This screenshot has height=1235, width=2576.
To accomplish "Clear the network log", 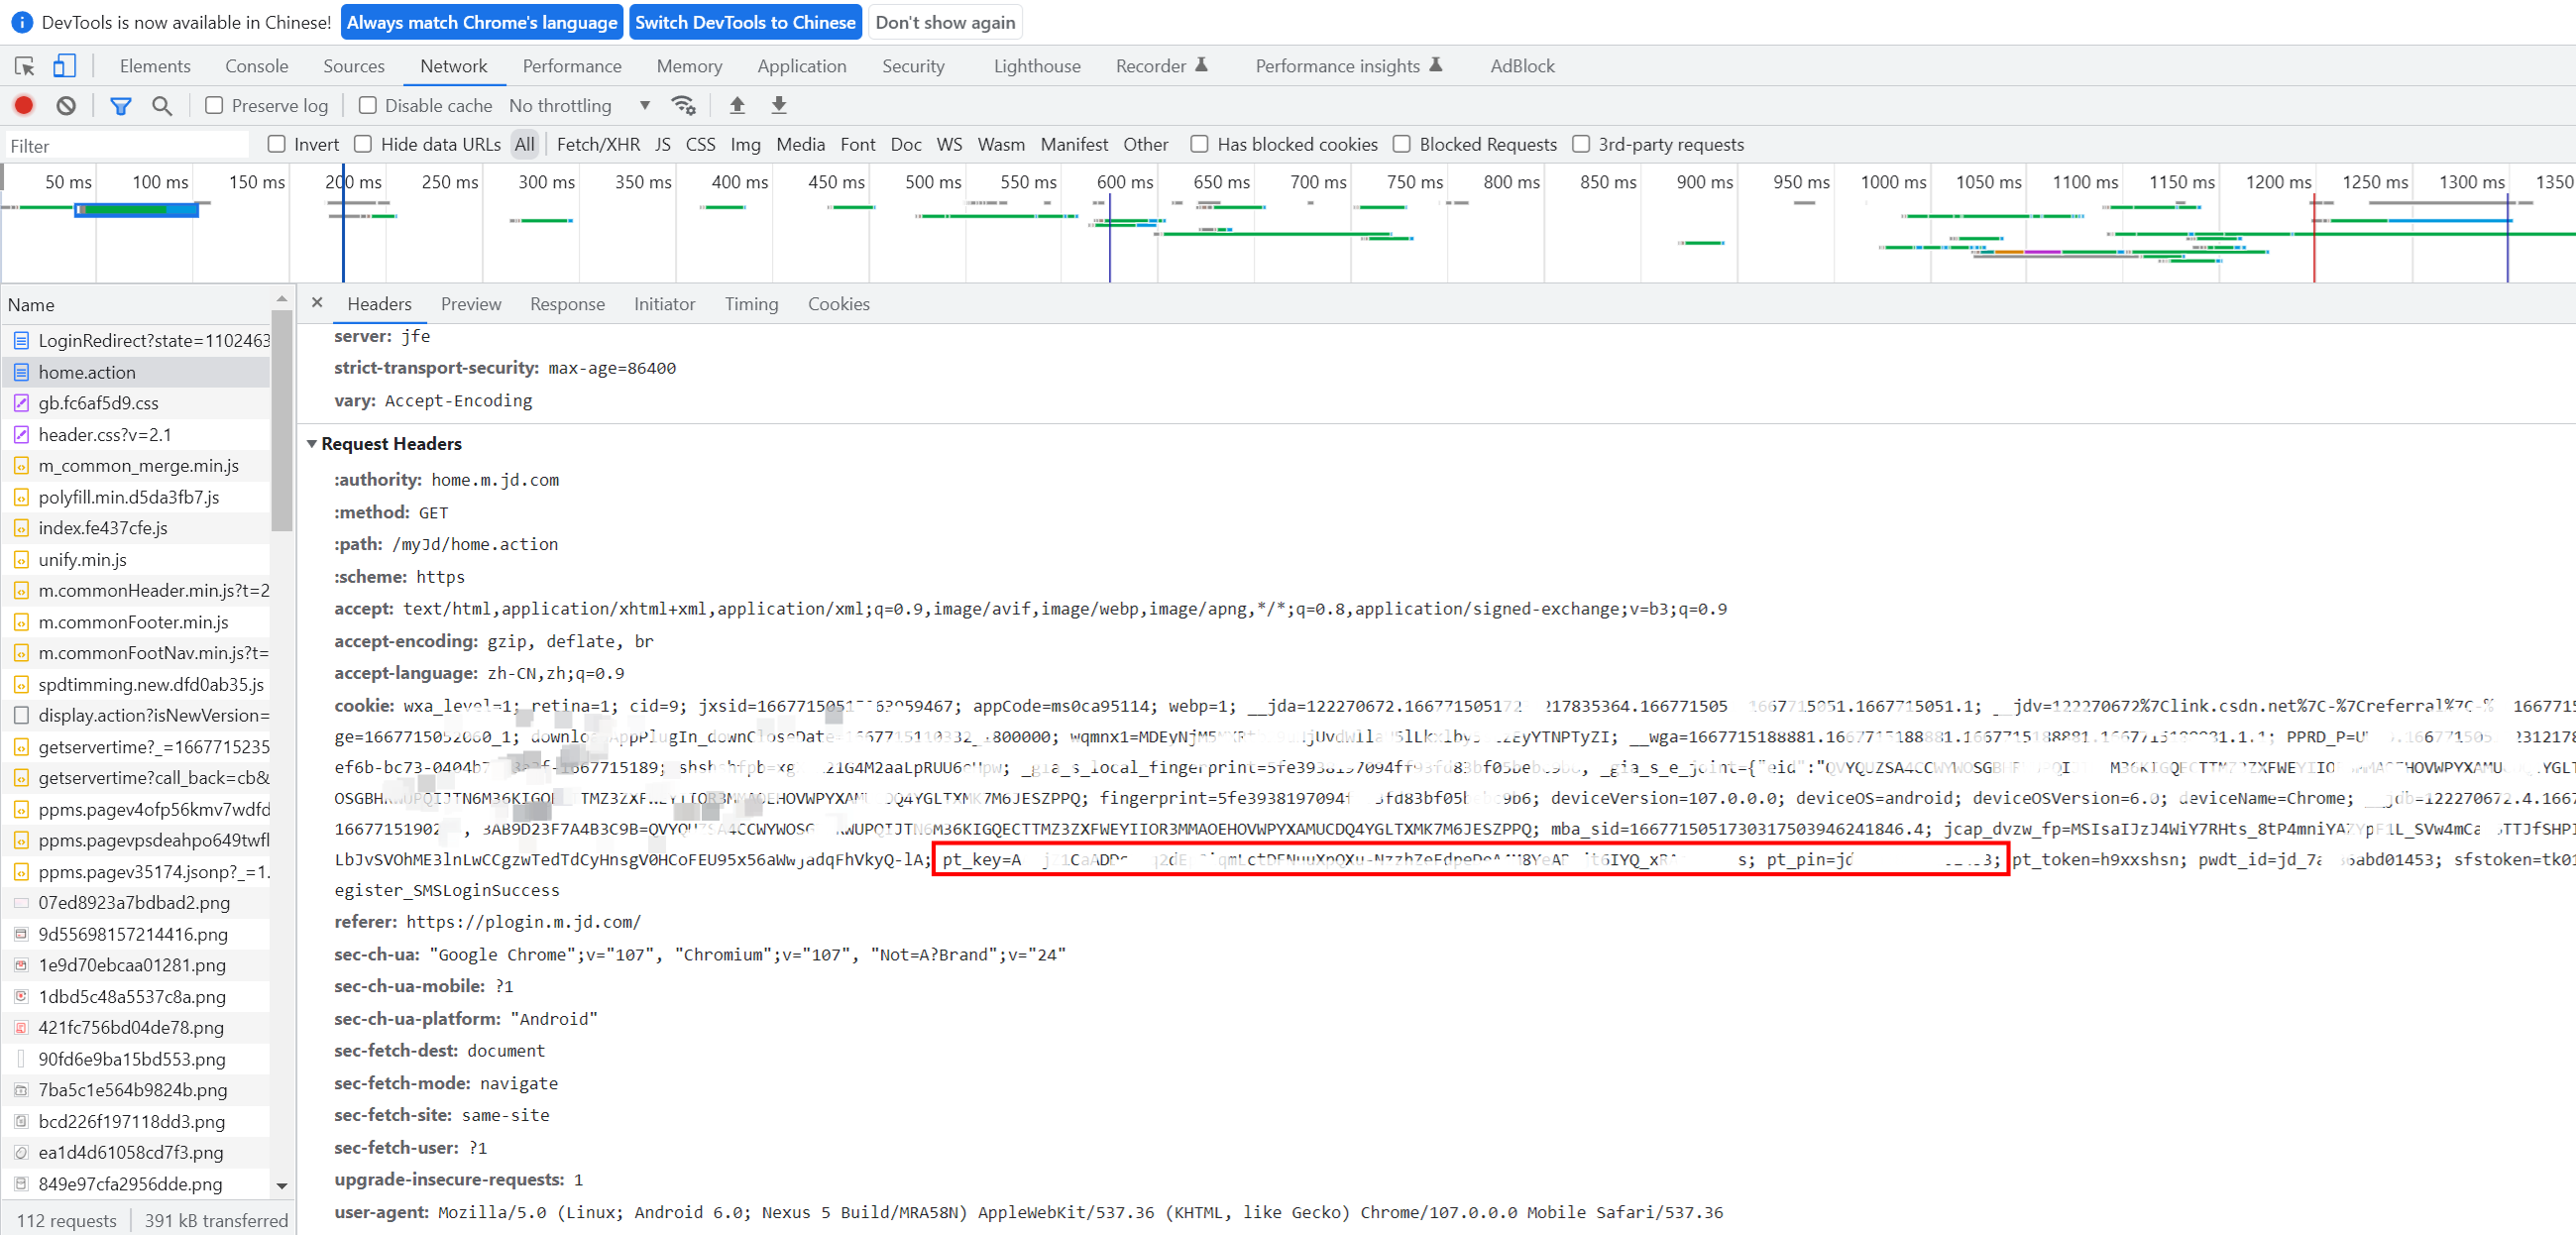I will pos(66,105).
